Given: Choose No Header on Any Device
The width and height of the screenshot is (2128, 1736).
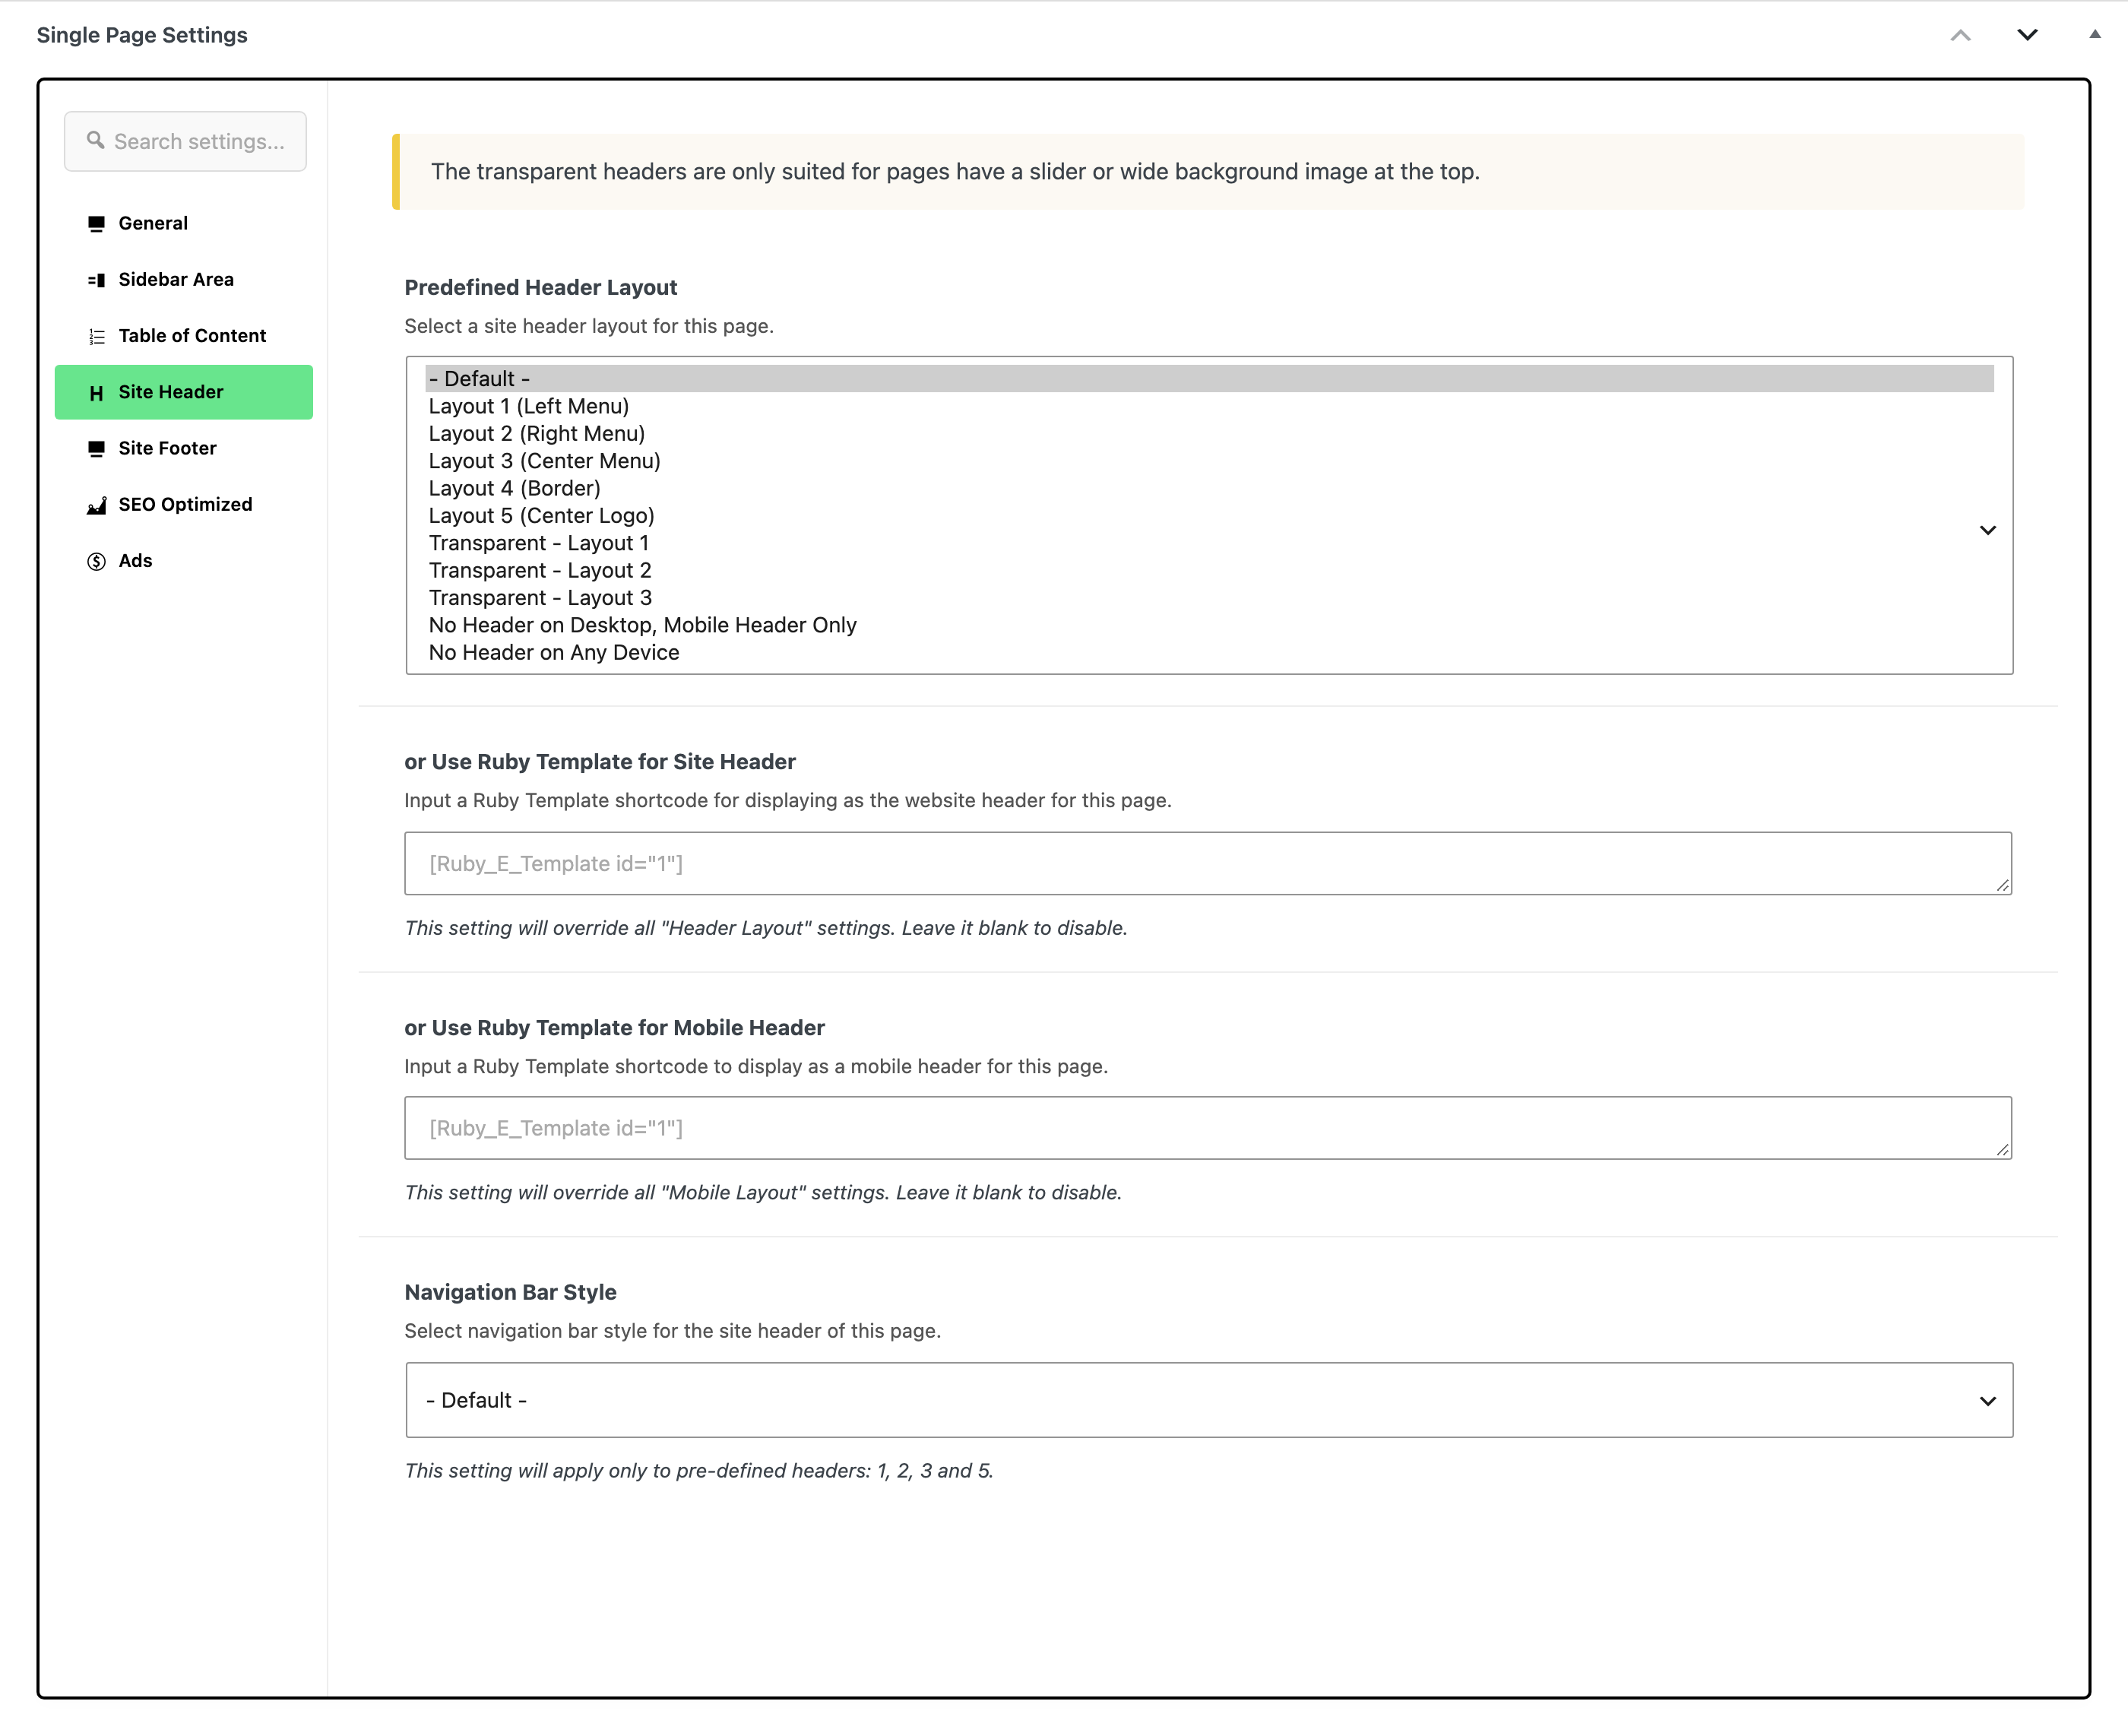Looking at the screenshot, I should click(1209, 652).
